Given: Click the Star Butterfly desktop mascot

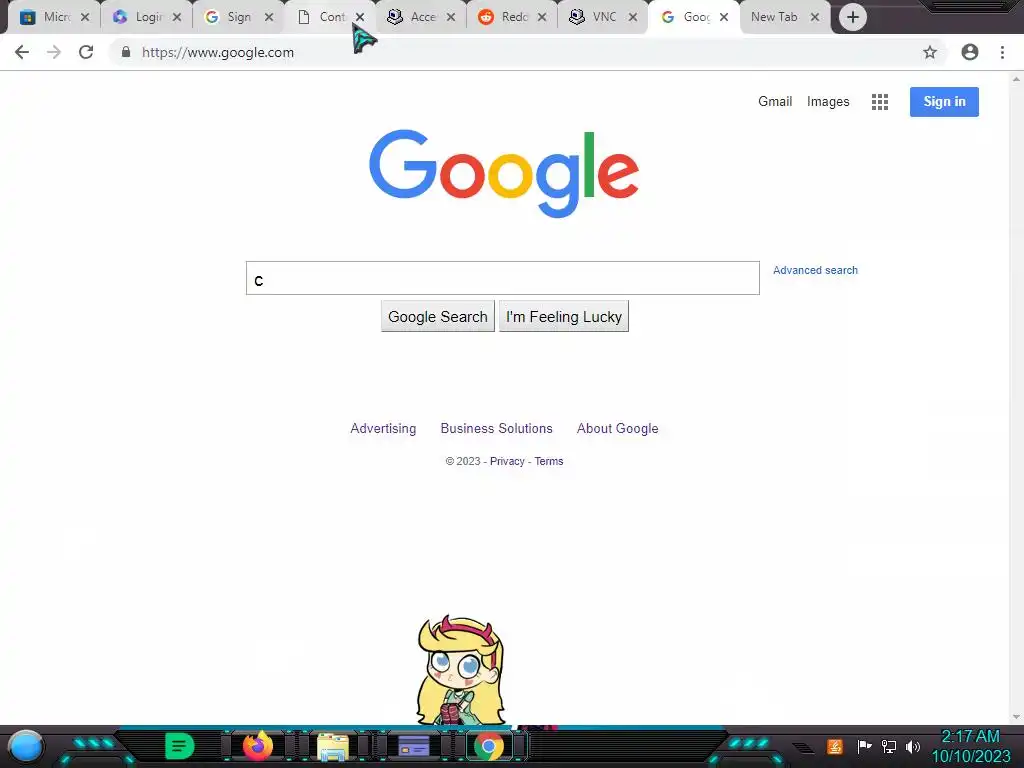Looking at the screenshot, I should click(461, 670).
